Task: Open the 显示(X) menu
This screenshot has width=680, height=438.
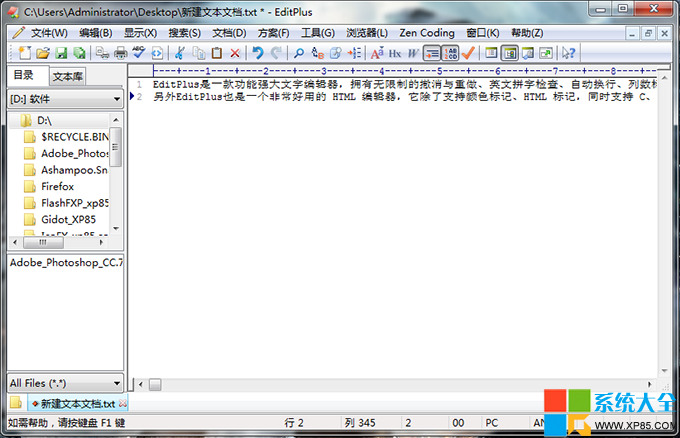Action: [140, 33]
